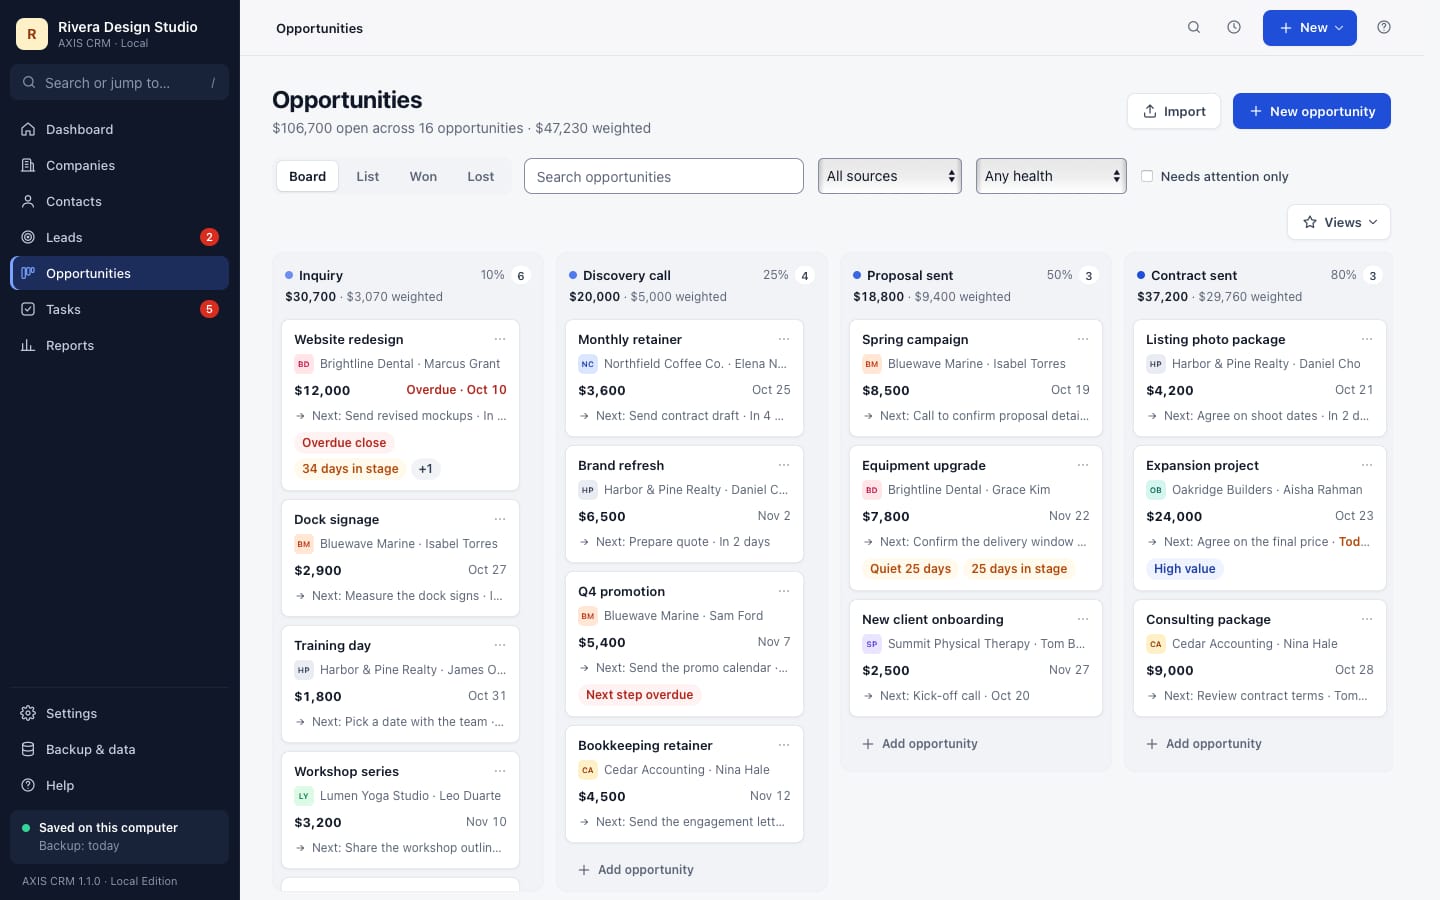The width and height of the screenshot is (1440, 900).
Task: Open the All sources dropdown
Action: 890,176
